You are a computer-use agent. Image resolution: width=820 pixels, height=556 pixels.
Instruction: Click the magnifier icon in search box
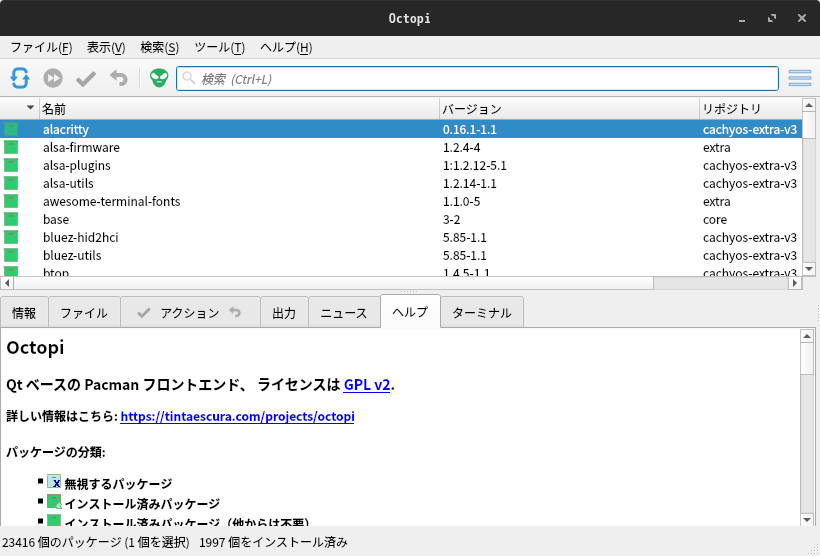189,78
